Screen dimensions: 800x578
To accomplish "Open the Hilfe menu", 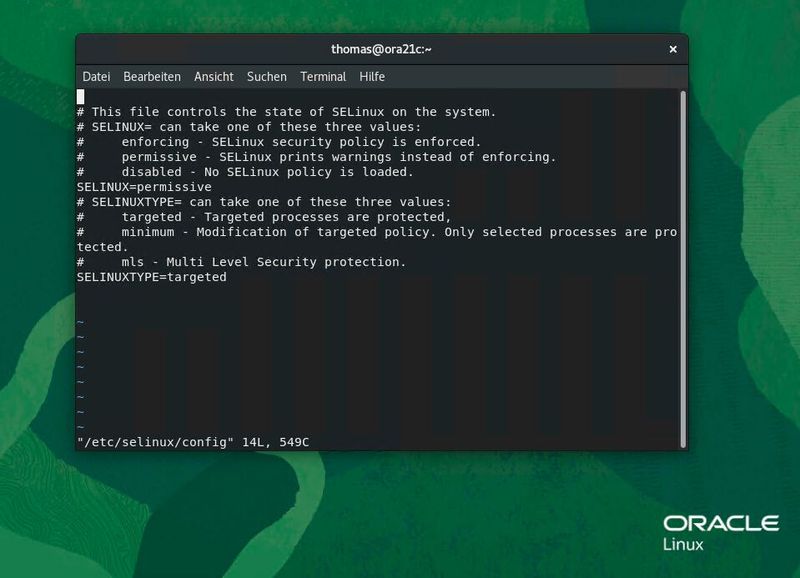I will point(370,77).
